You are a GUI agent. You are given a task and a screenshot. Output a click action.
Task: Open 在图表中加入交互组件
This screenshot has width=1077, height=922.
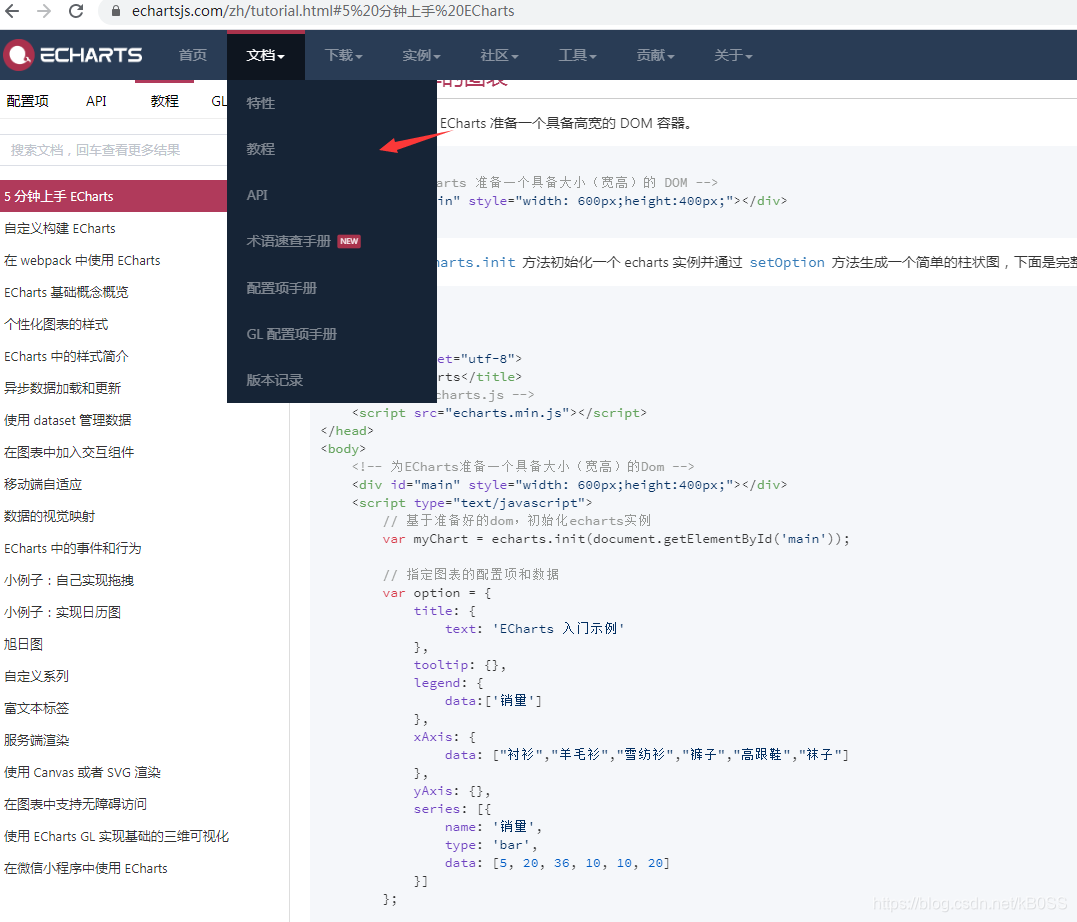point(69,452)
